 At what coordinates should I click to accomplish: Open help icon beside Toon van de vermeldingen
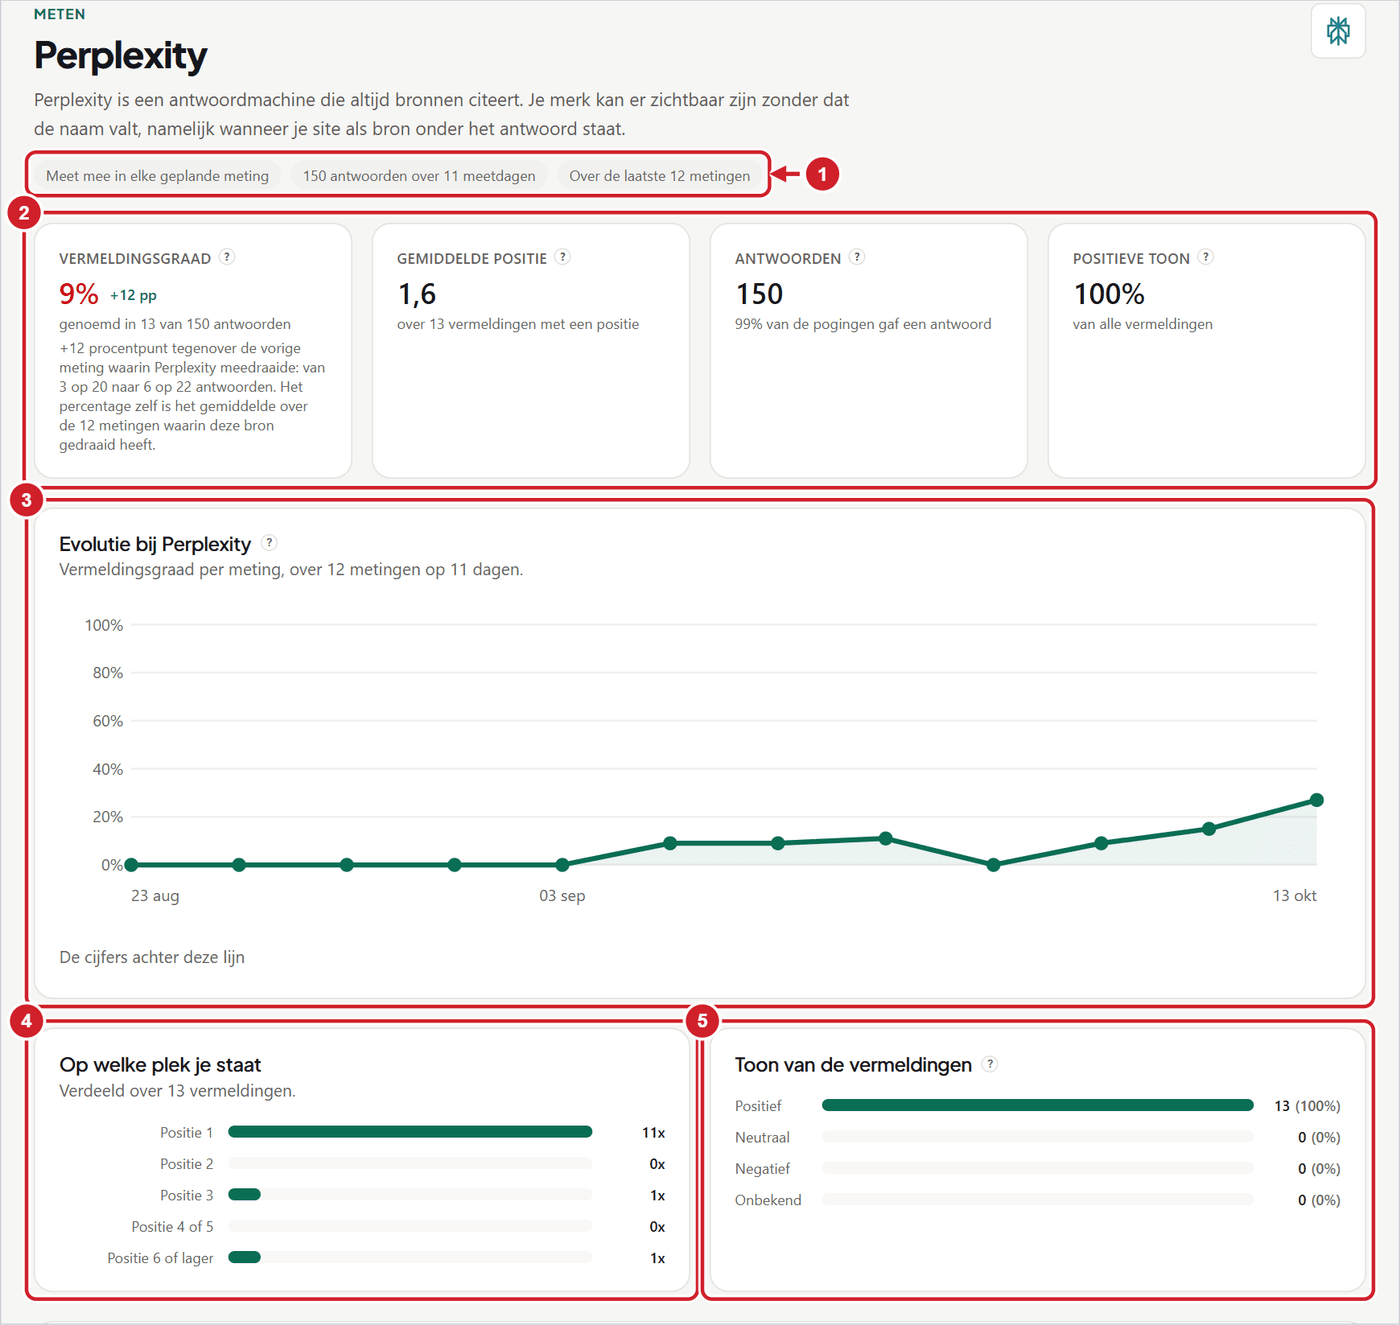[x=990, y=1064]
